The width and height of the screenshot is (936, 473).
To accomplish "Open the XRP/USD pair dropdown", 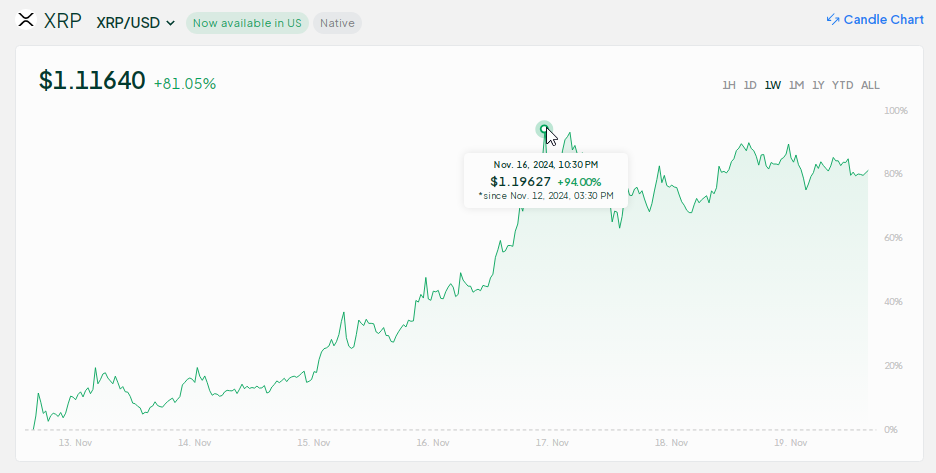I will (136, 23).
